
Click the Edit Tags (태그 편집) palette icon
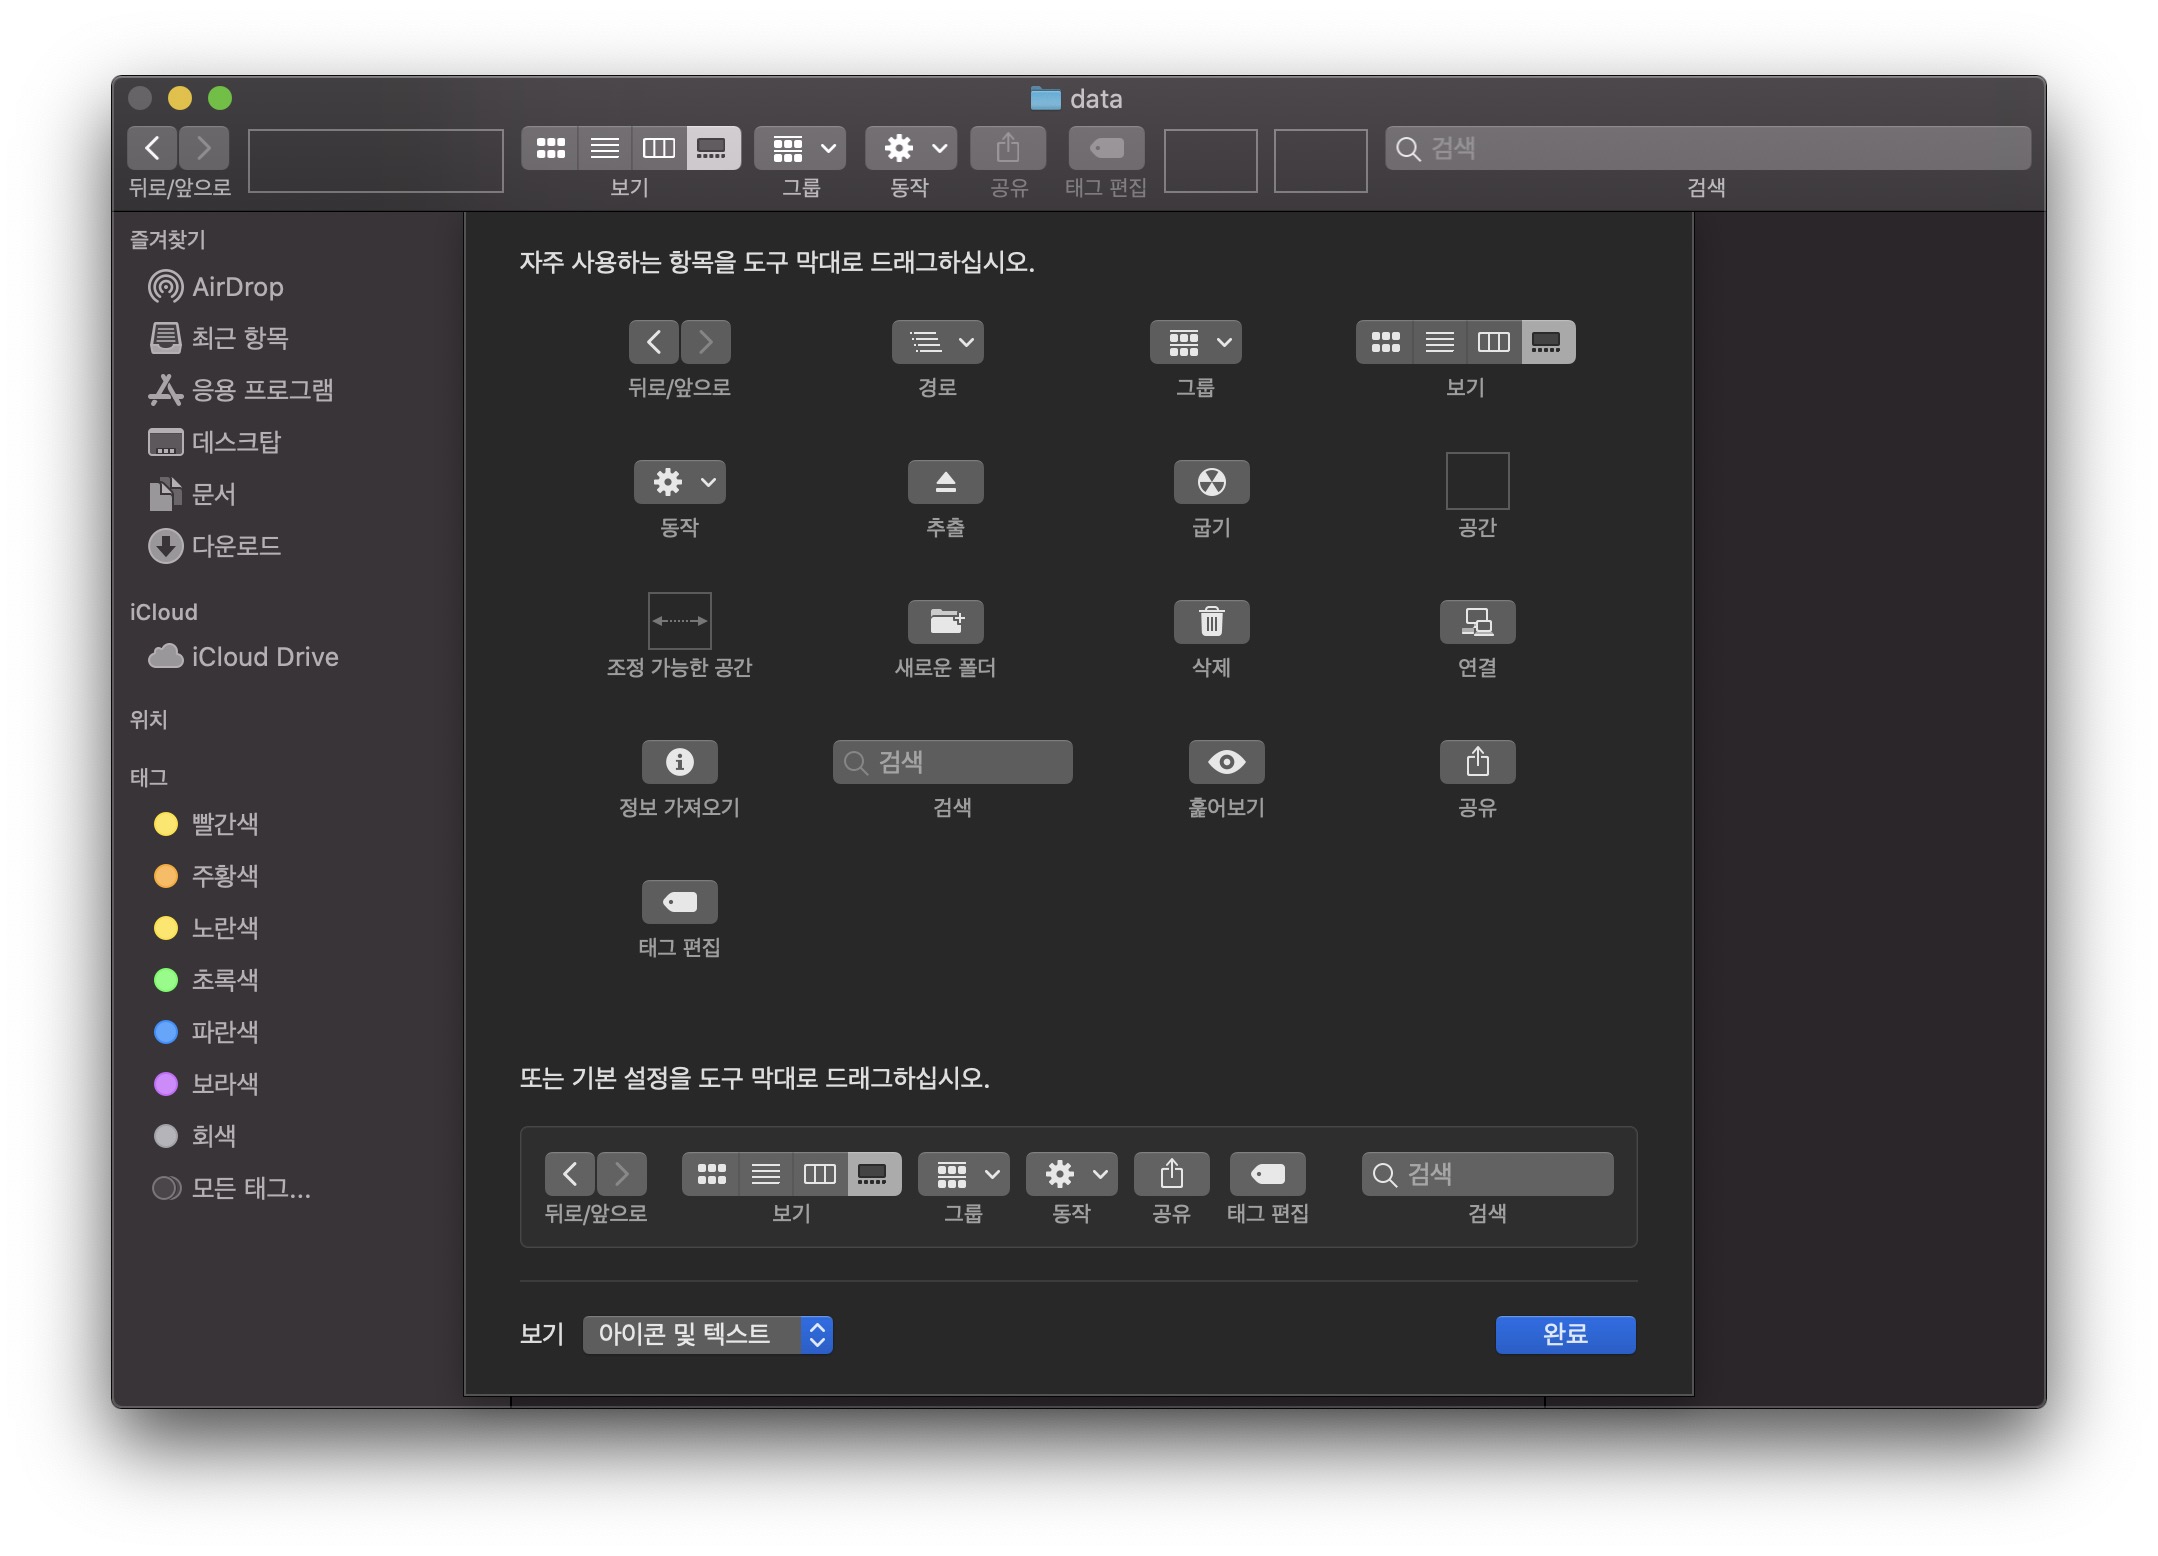tap(679, 902)
